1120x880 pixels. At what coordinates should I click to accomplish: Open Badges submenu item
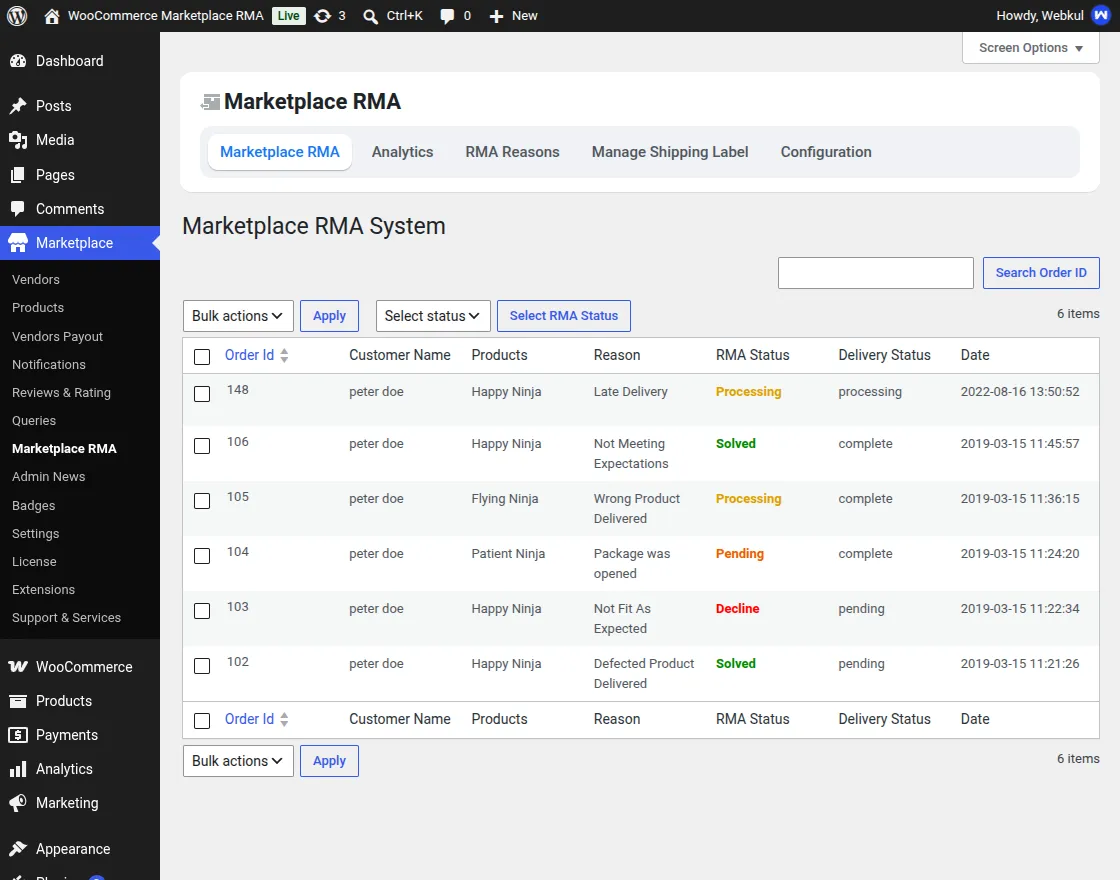click(34, 505)
